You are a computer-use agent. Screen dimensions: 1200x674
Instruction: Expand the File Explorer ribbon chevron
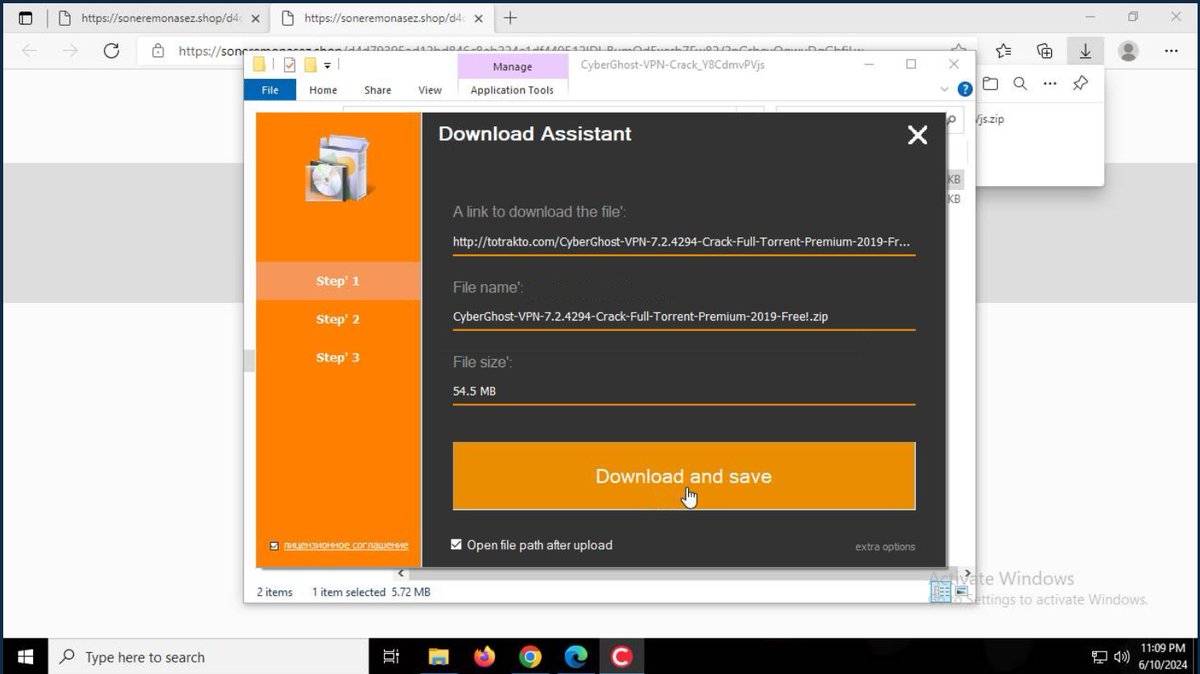tap(946, 89)
